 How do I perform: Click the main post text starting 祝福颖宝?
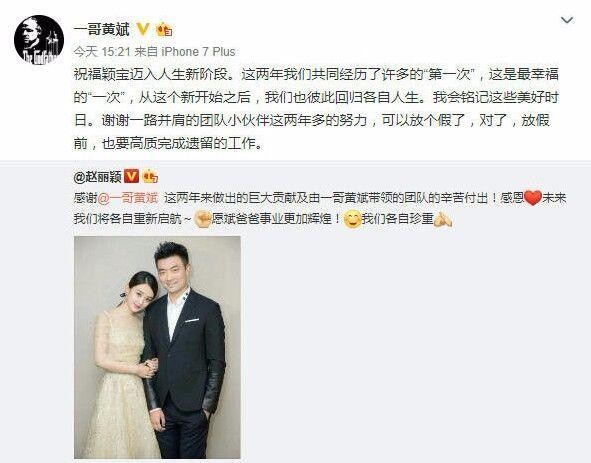coord(316,109)
